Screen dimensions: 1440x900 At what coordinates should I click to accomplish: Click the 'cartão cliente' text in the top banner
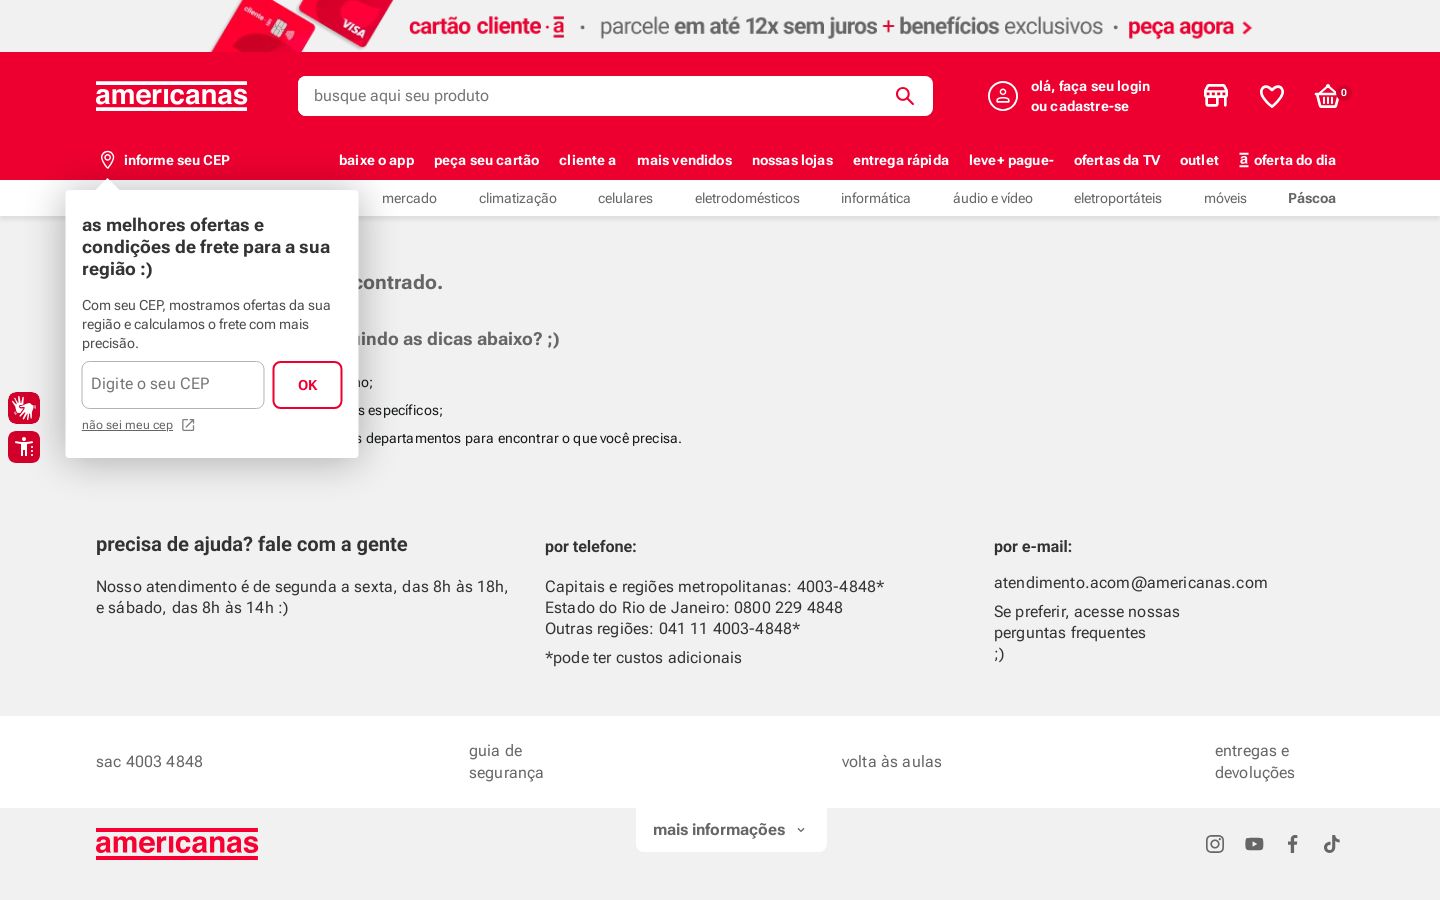[x=487, y=27]
